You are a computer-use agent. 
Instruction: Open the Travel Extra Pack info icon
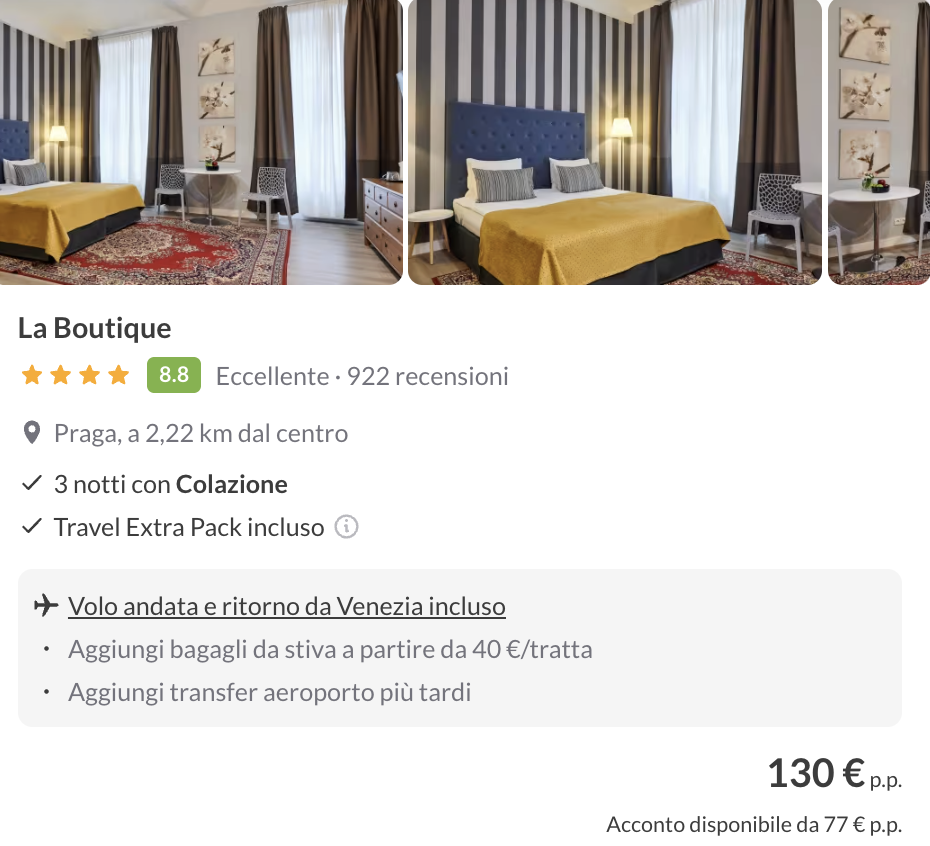click(x=346, y=527)
